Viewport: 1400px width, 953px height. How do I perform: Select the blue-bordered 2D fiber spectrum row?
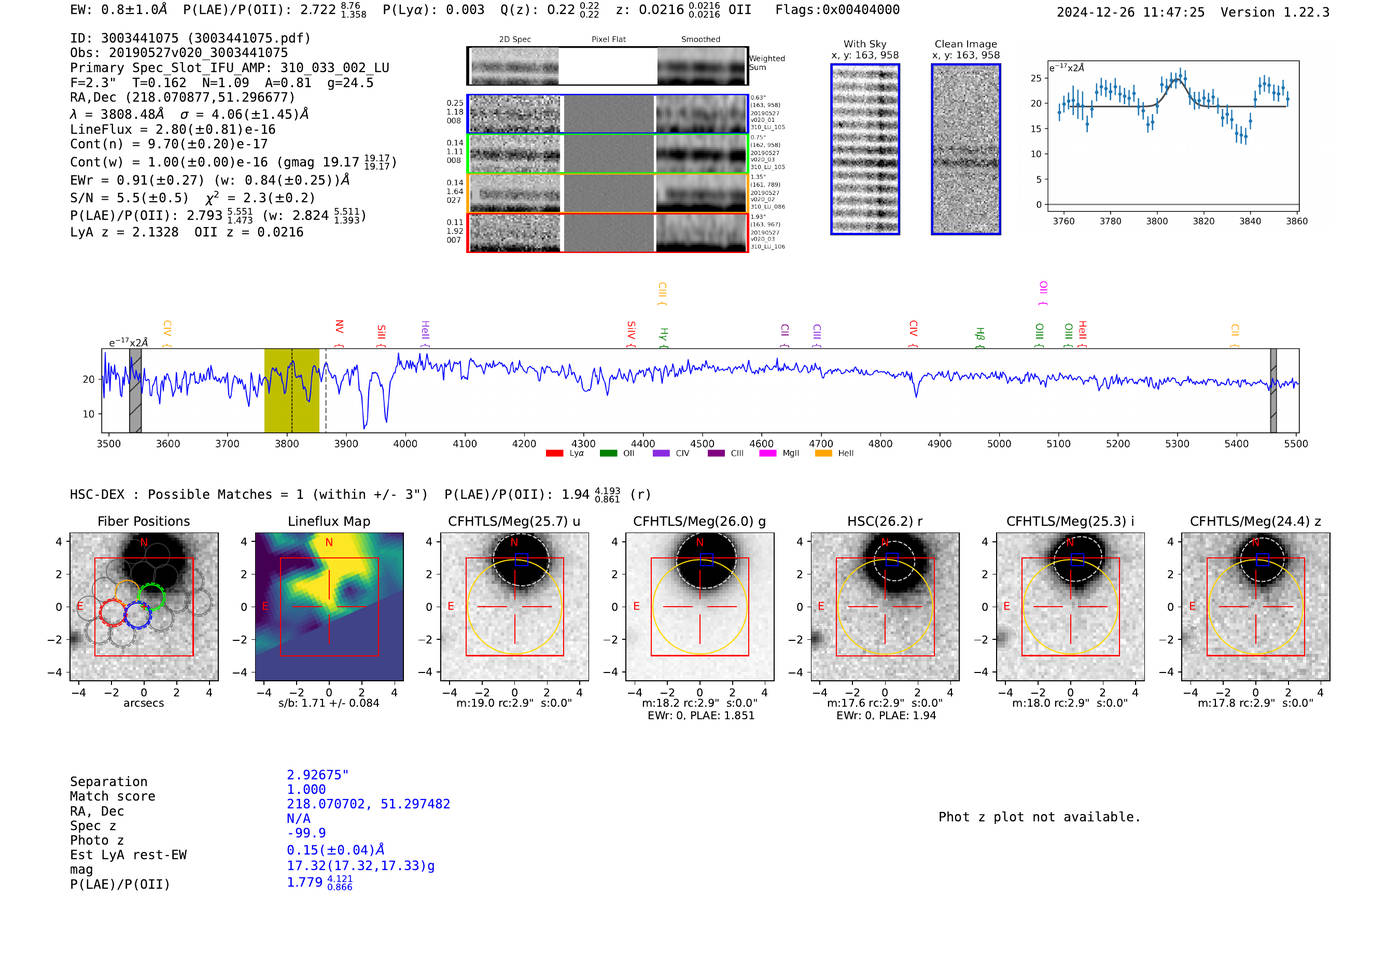tap(608, 114)
